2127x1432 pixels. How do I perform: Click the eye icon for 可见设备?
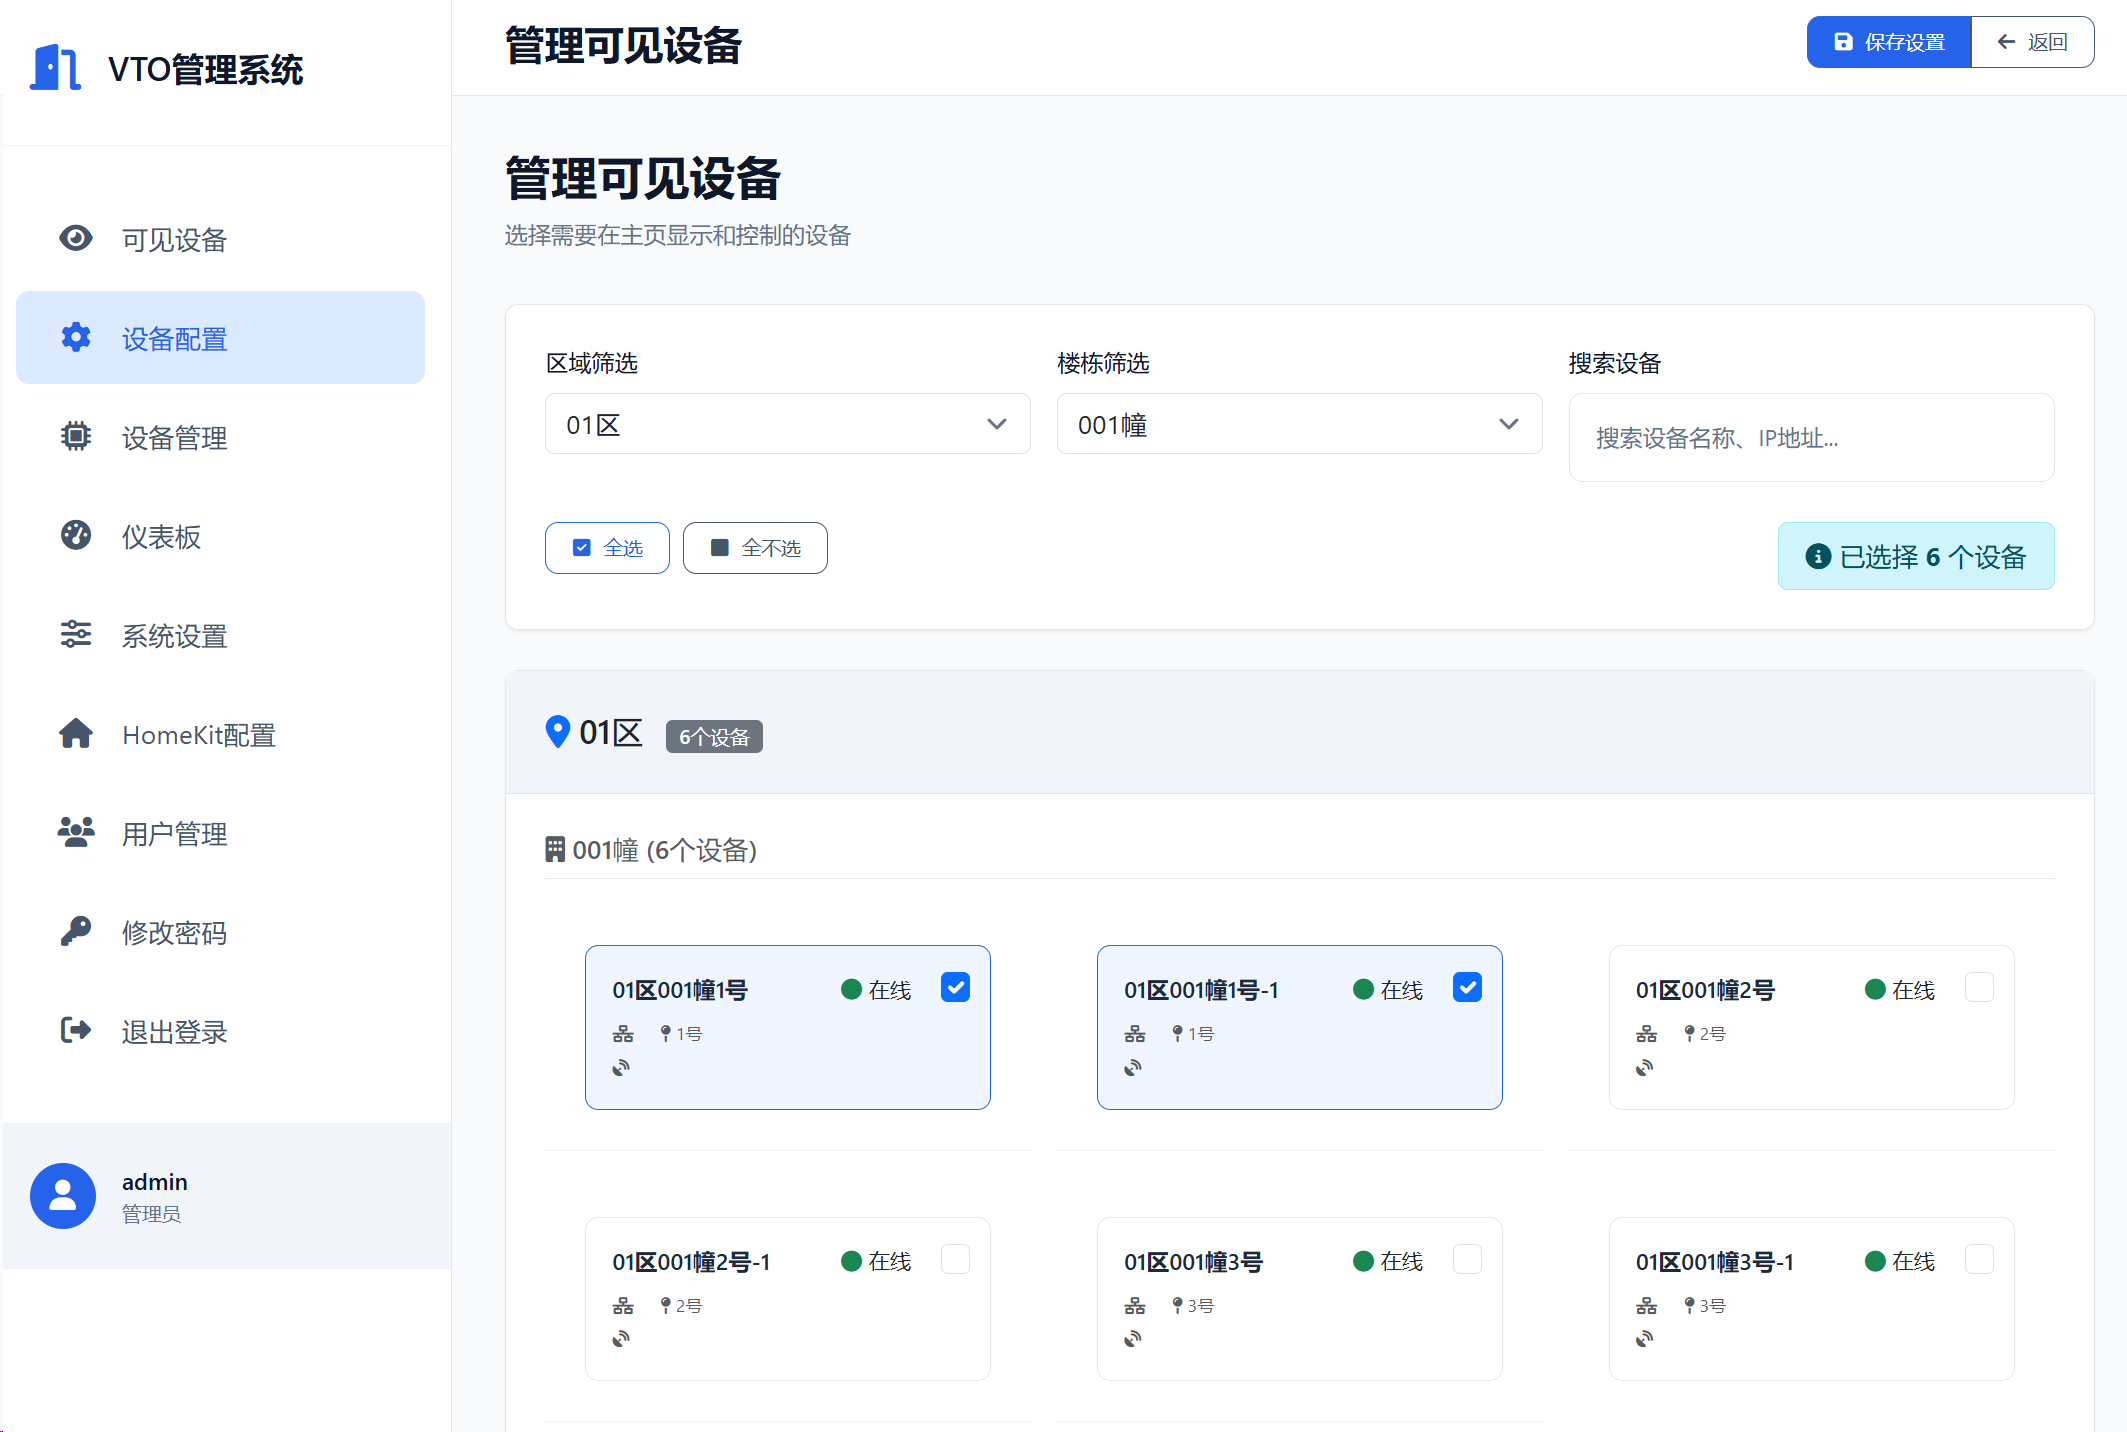click(x=76, y=238)
